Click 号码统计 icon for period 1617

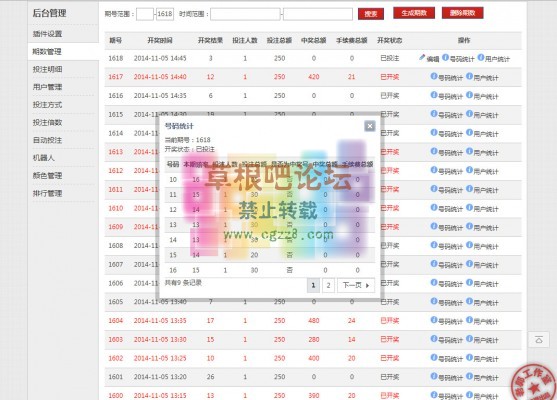[x=434, y=76]
